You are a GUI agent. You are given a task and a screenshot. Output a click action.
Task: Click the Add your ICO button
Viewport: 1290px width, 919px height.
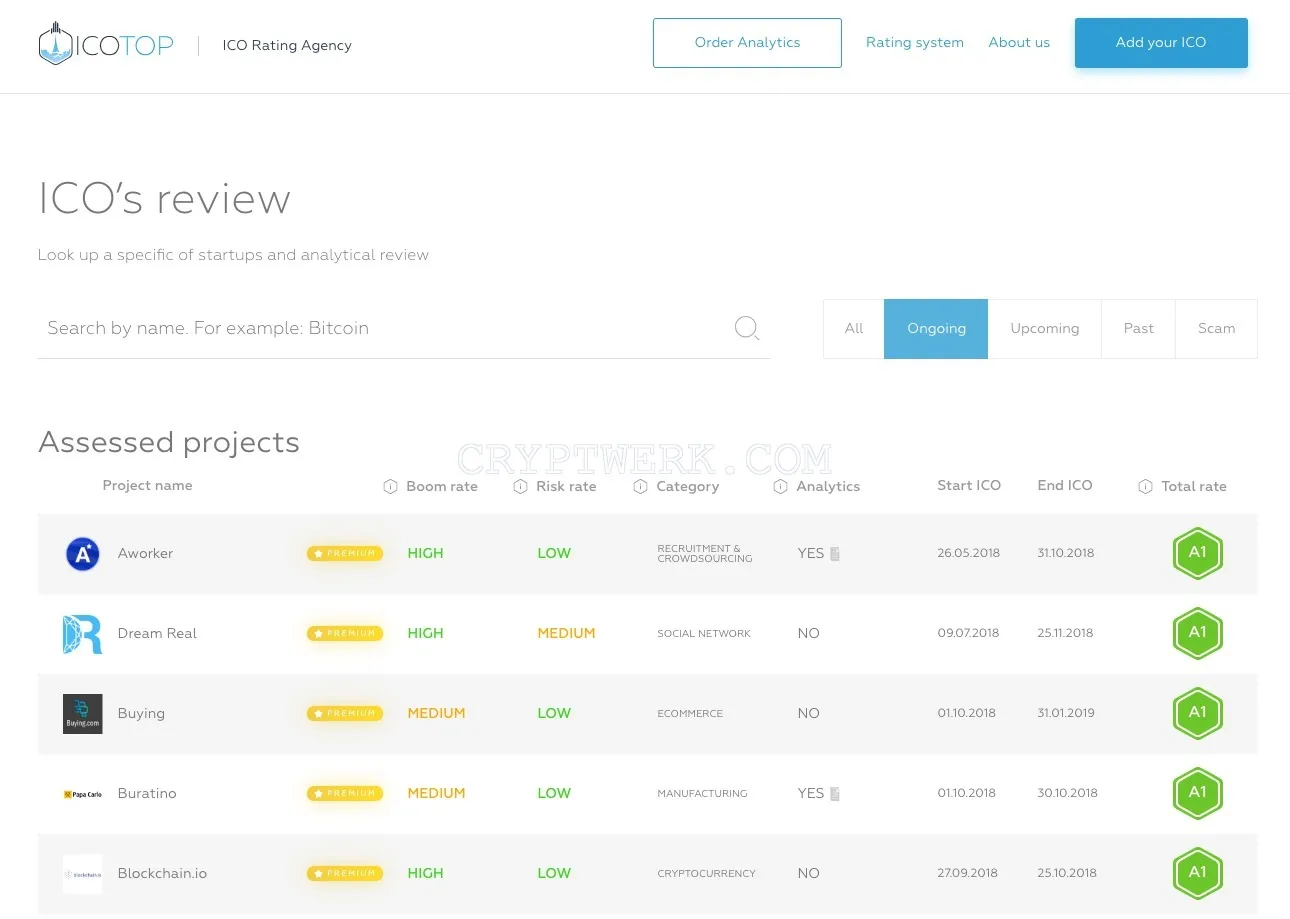click(1161, 43)
